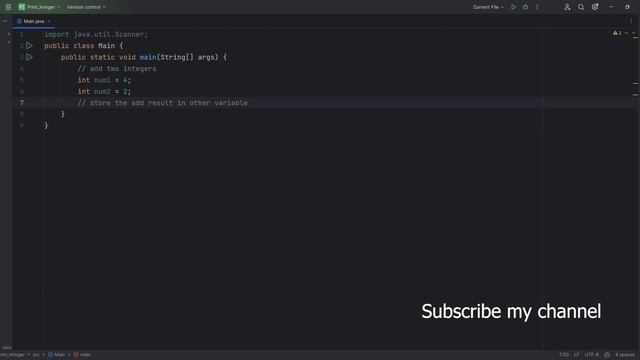Click the warnings indicator in editor
This screenshot has height=360, width=640.
pos(617,33)
